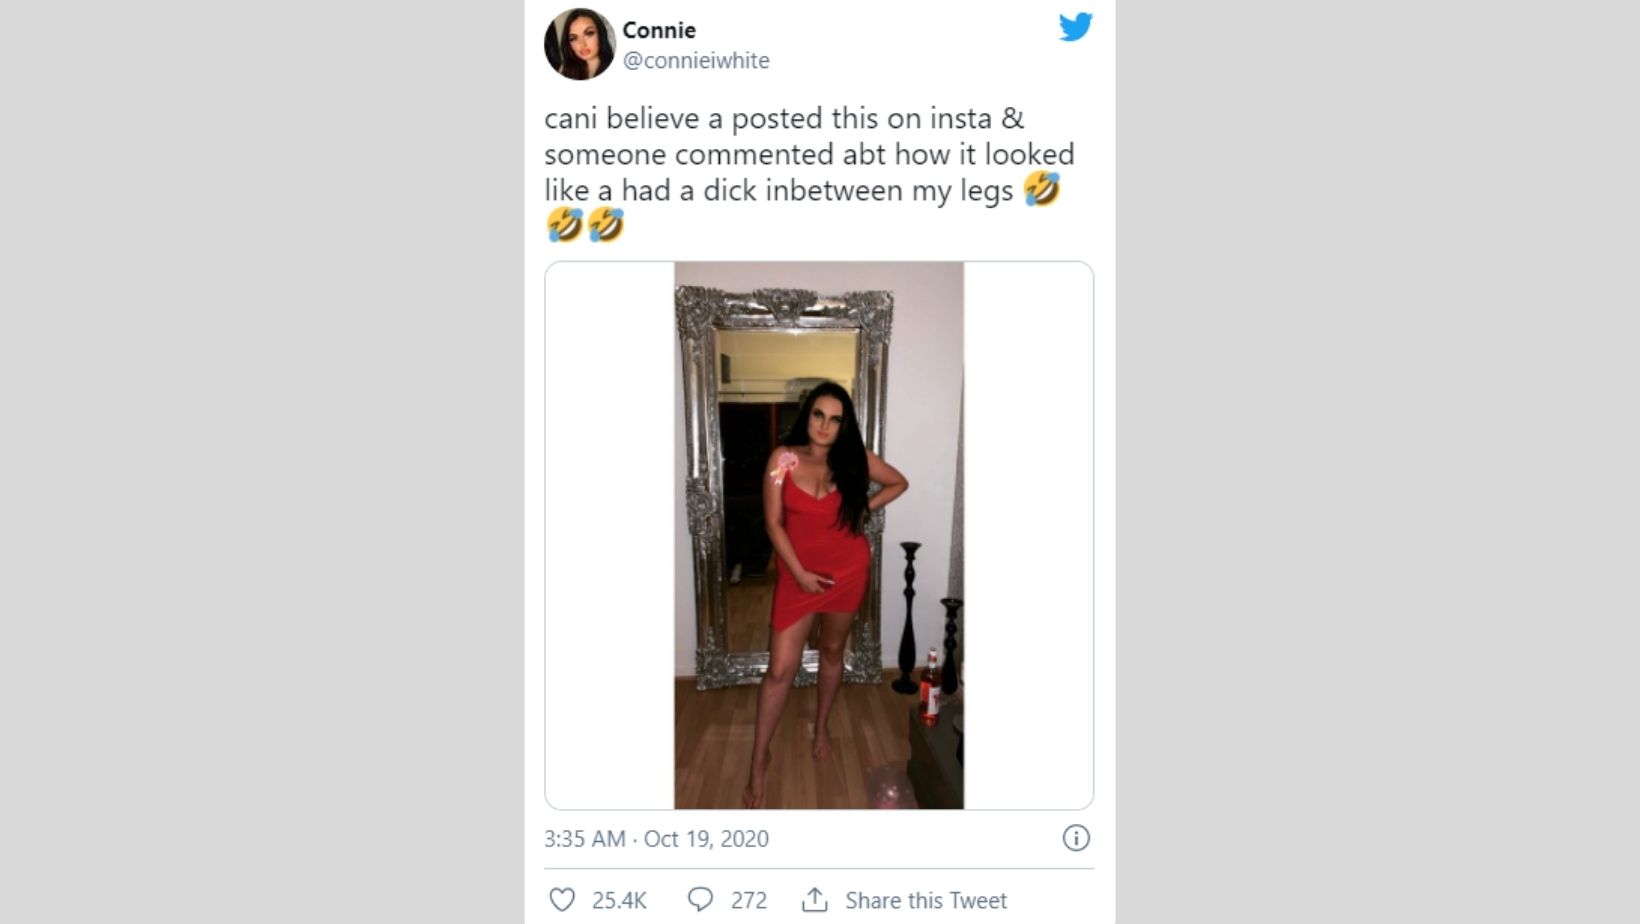Click the laughing emoji after "my legs"

1041,189
